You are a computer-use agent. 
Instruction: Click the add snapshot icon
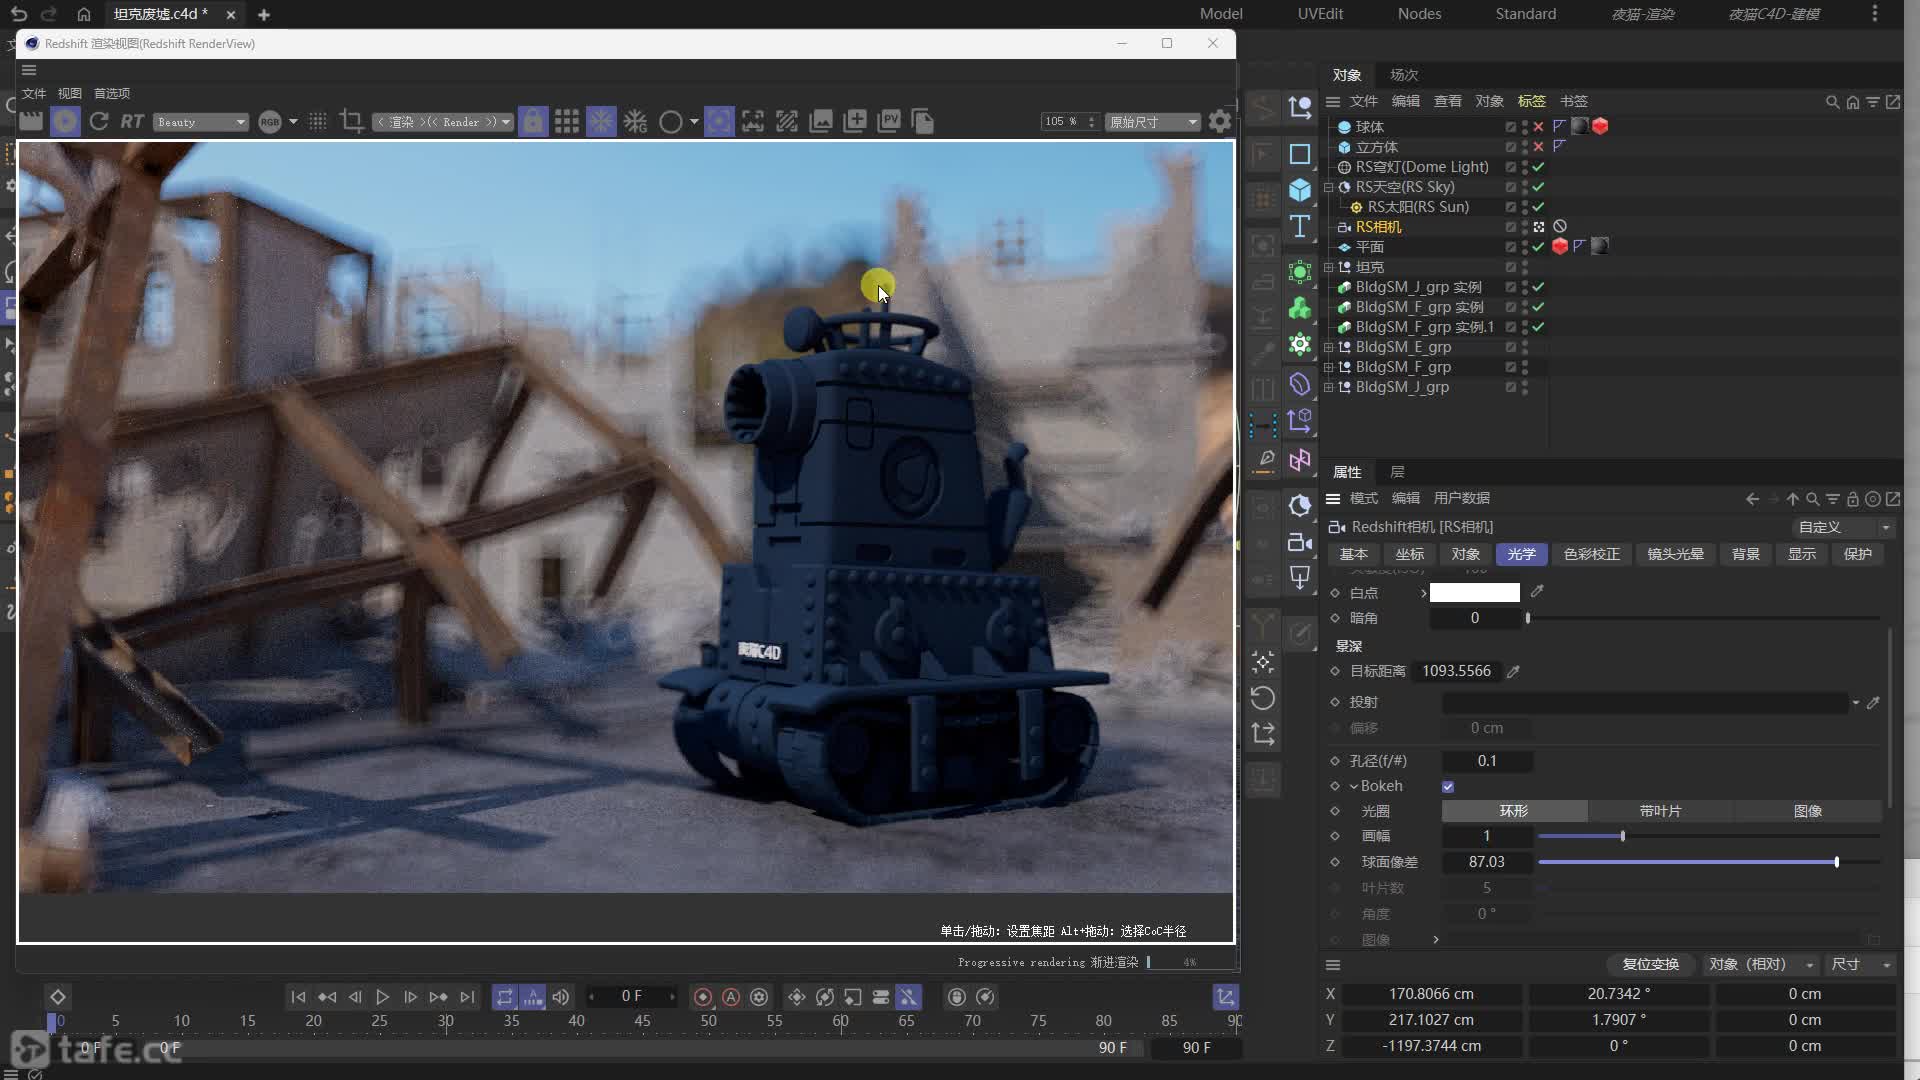pos(855,122)
